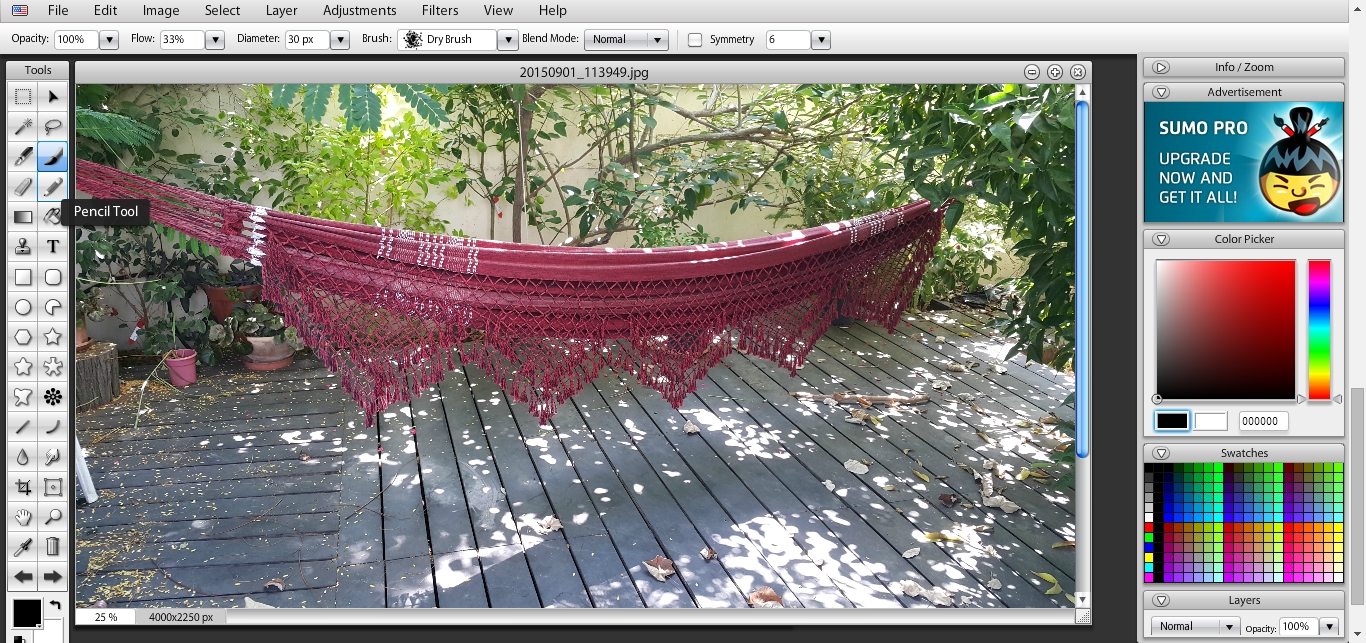This screenshot has width=1366, height=643.
Task: Choose the Lasso tool
Action: 53,127
